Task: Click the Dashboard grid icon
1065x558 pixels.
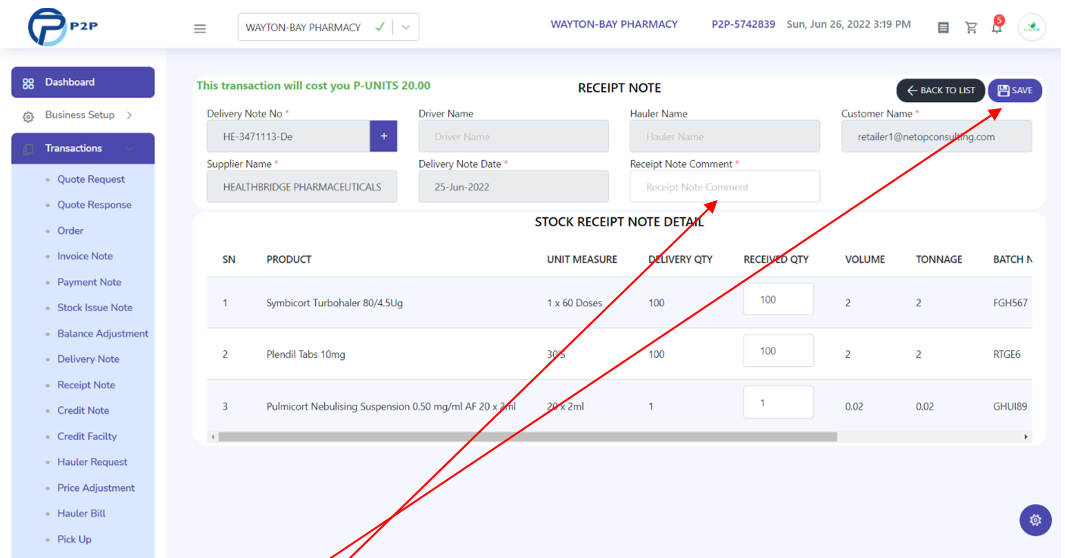Action: click(x=28, y=83)
